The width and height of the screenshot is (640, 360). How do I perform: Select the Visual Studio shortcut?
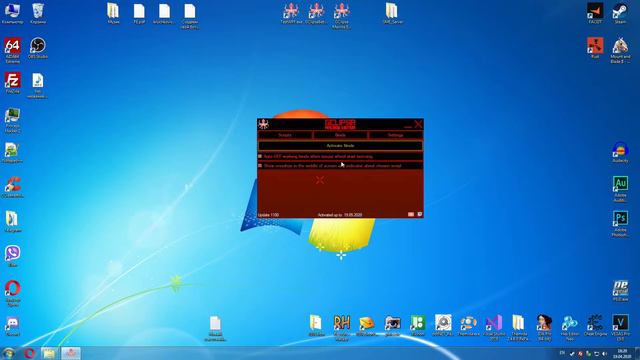coord(493,328)
